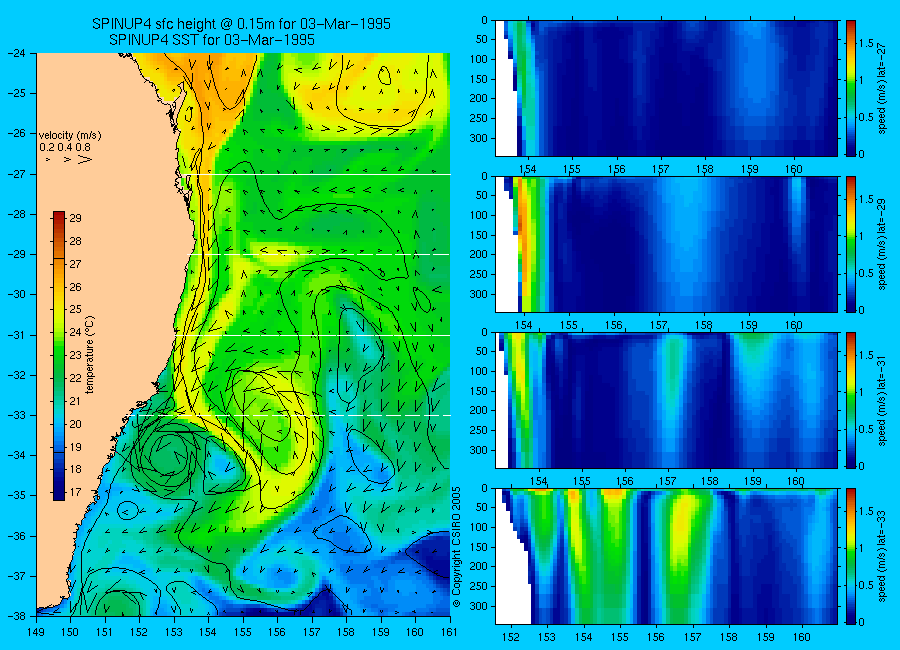
Task: Click the '29' tick on the temperature scale
Action: point(75,218)
